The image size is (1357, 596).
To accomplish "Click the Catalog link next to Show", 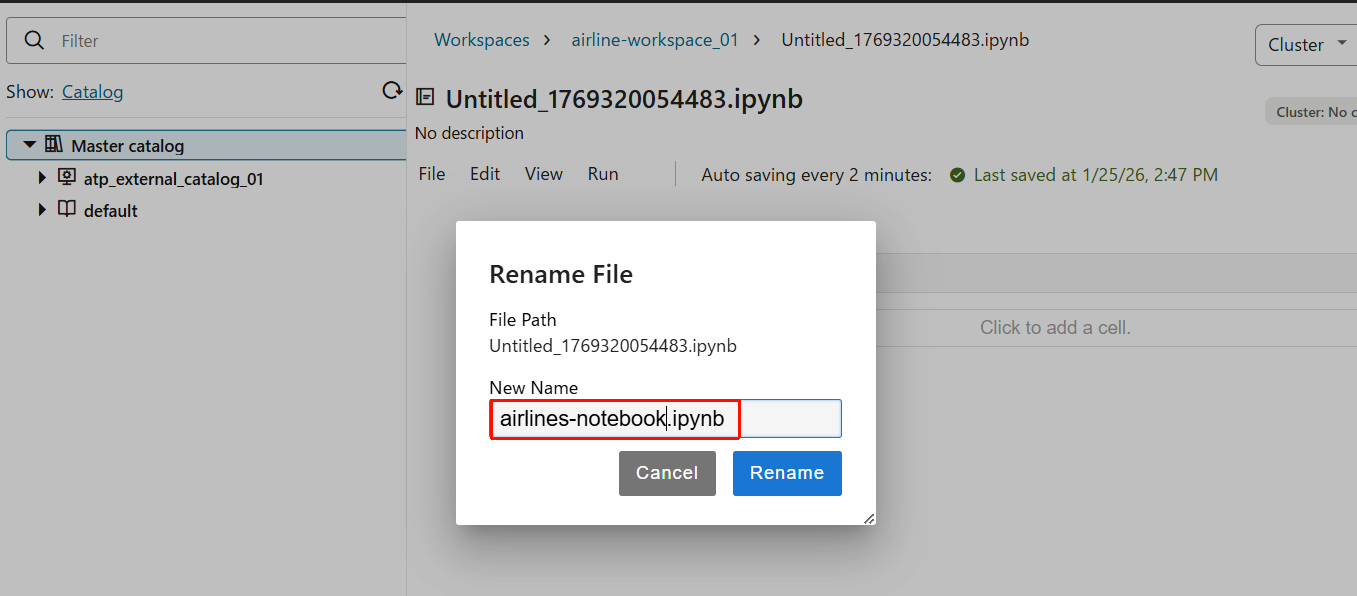I will 92,92.
